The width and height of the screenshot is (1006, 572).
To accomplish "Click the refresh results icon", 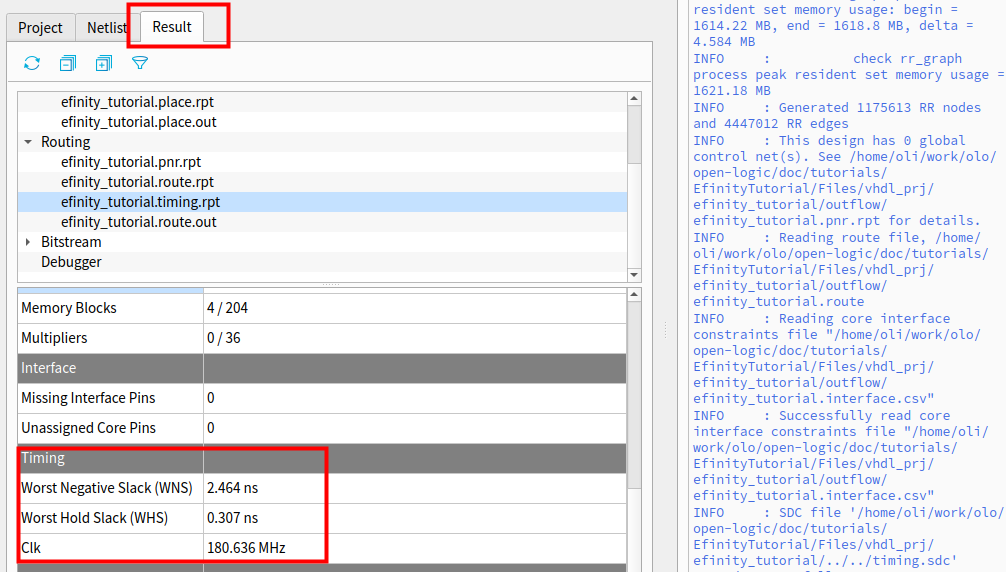I will (x=32, y=63).
